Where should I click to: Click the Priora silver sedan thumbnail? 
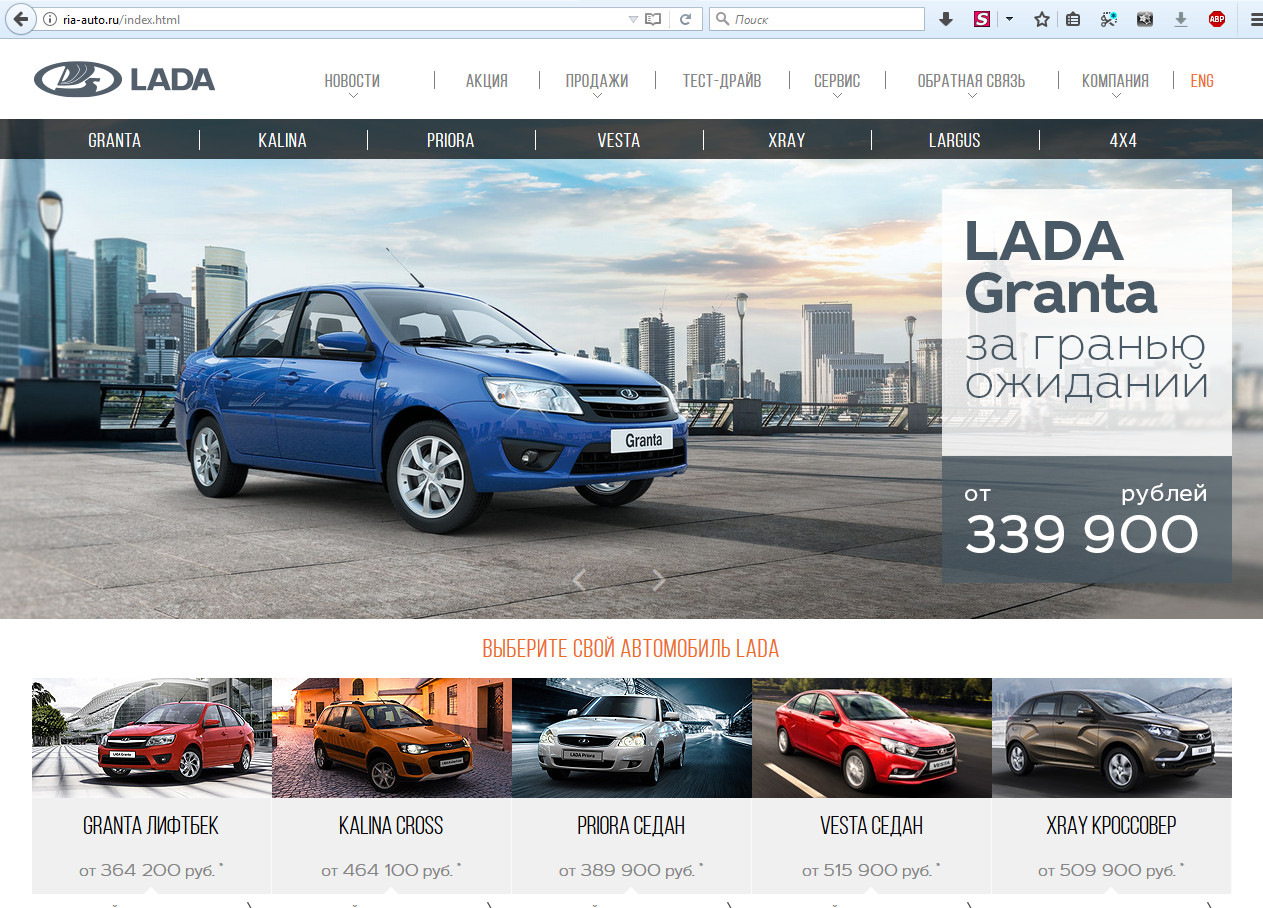pyautogui.click(x=632, y=738)
